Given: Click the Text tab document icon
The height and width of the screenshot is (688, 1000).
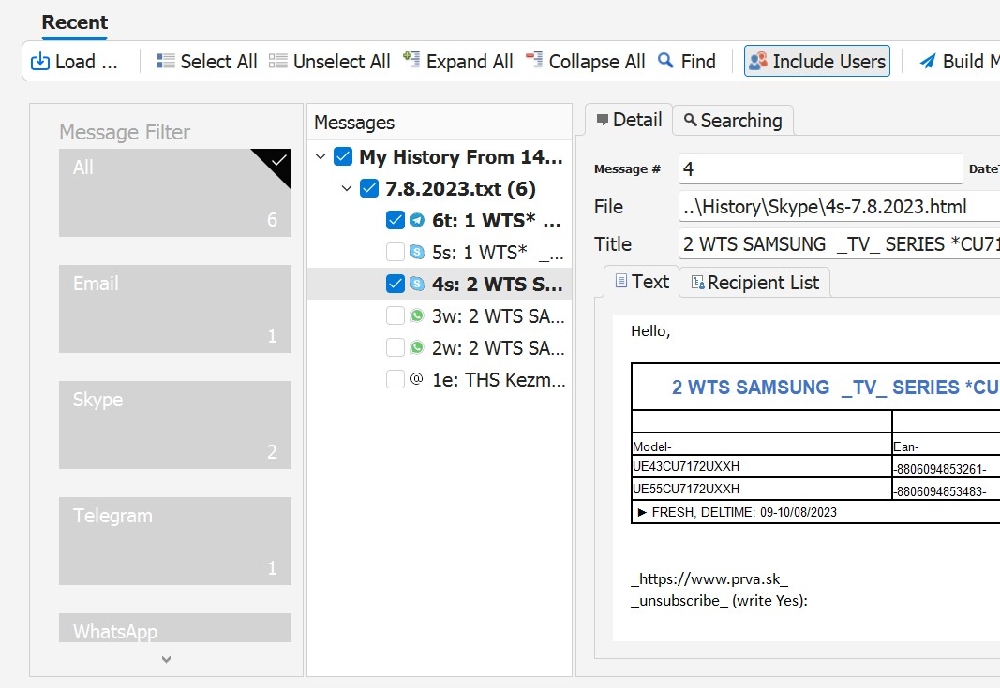Looking at the screenshot, I should click(621, 281).
